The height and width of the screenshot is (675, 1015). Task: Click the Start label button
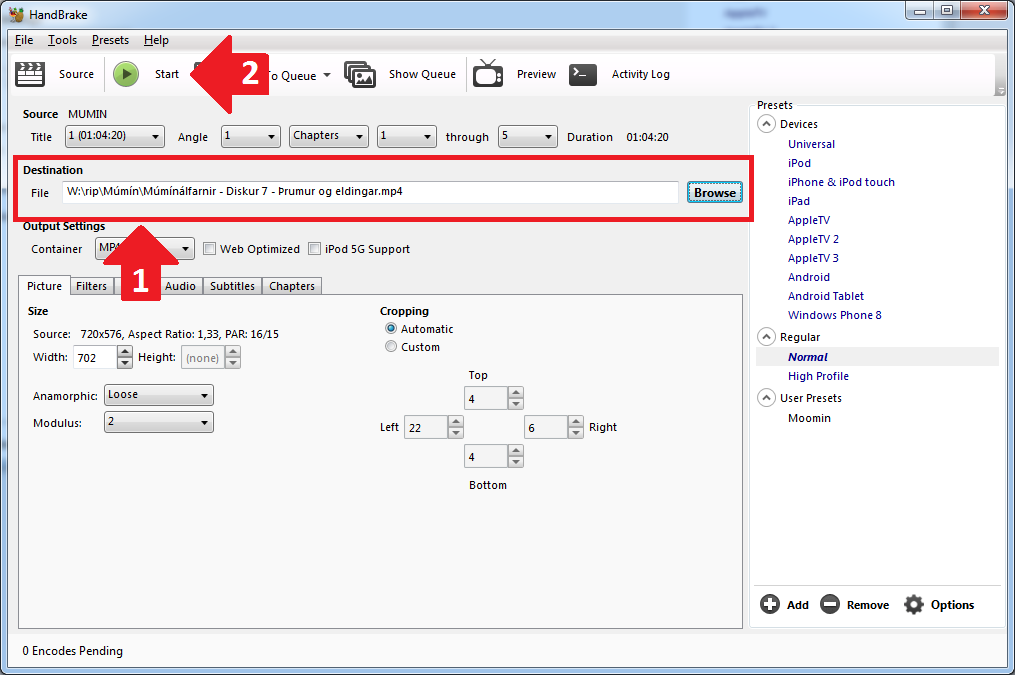coord(166,74)
